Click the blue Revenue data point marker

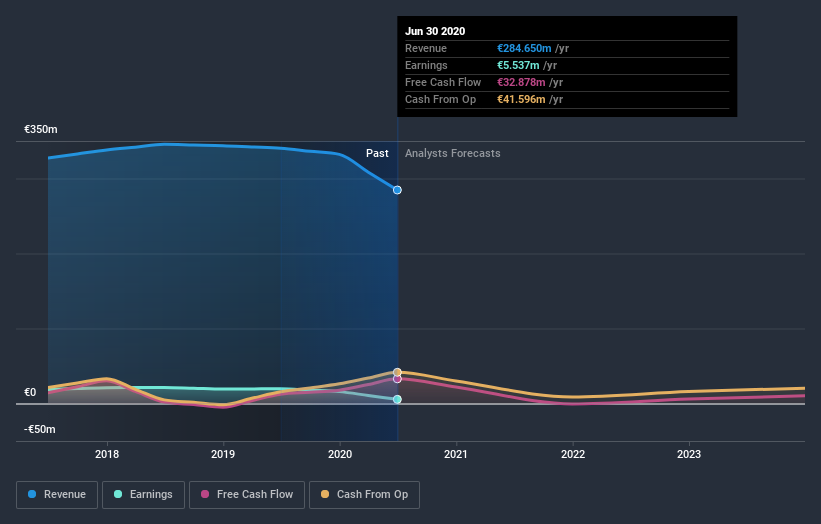397,190
